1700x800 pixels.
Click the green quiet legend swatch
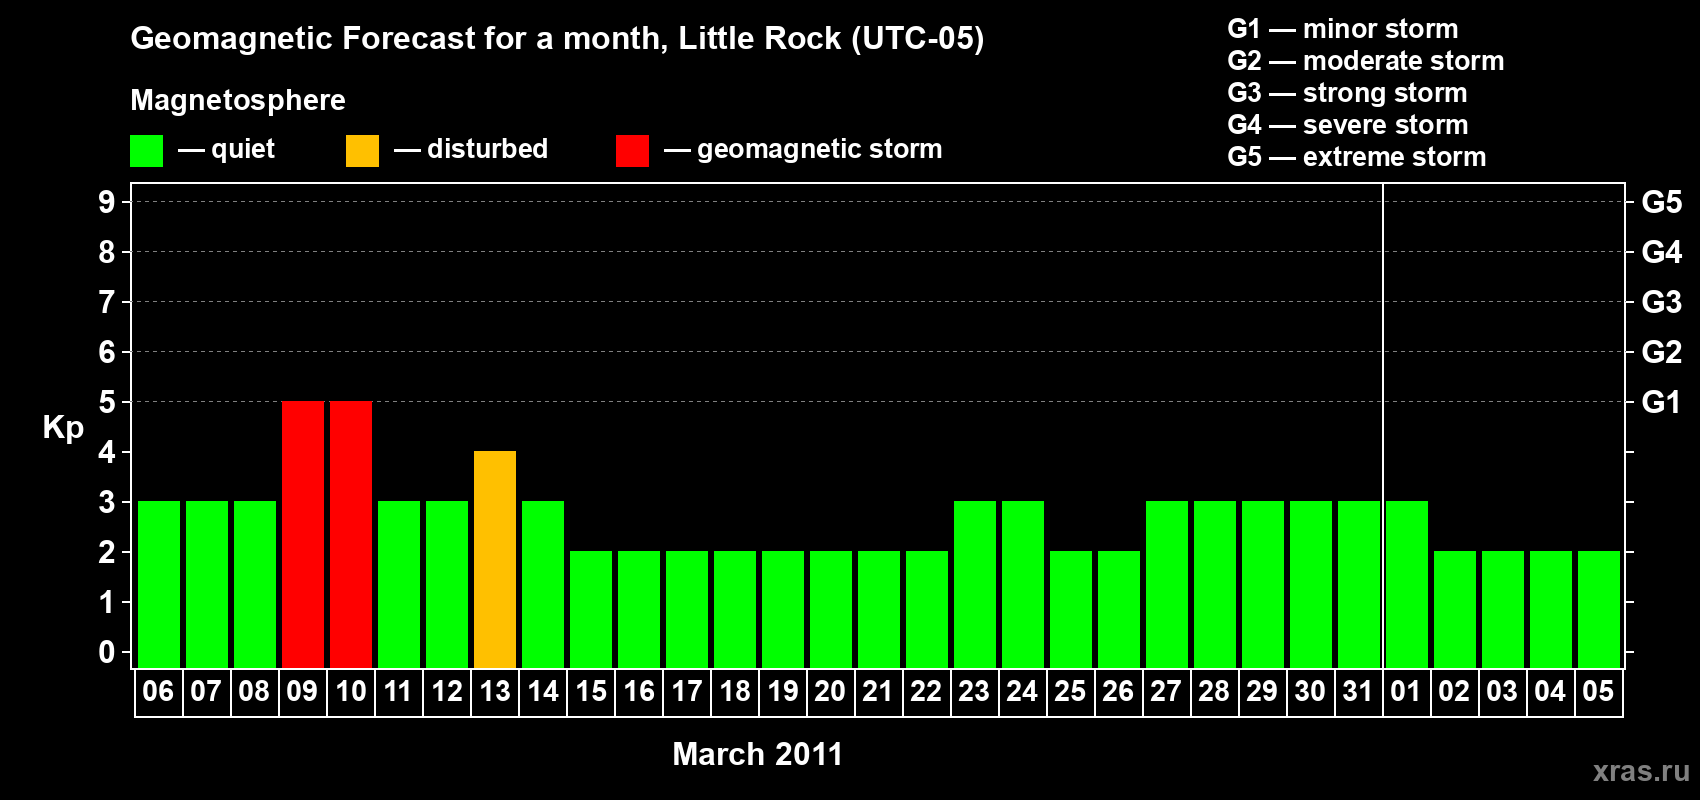pos(146,151)
